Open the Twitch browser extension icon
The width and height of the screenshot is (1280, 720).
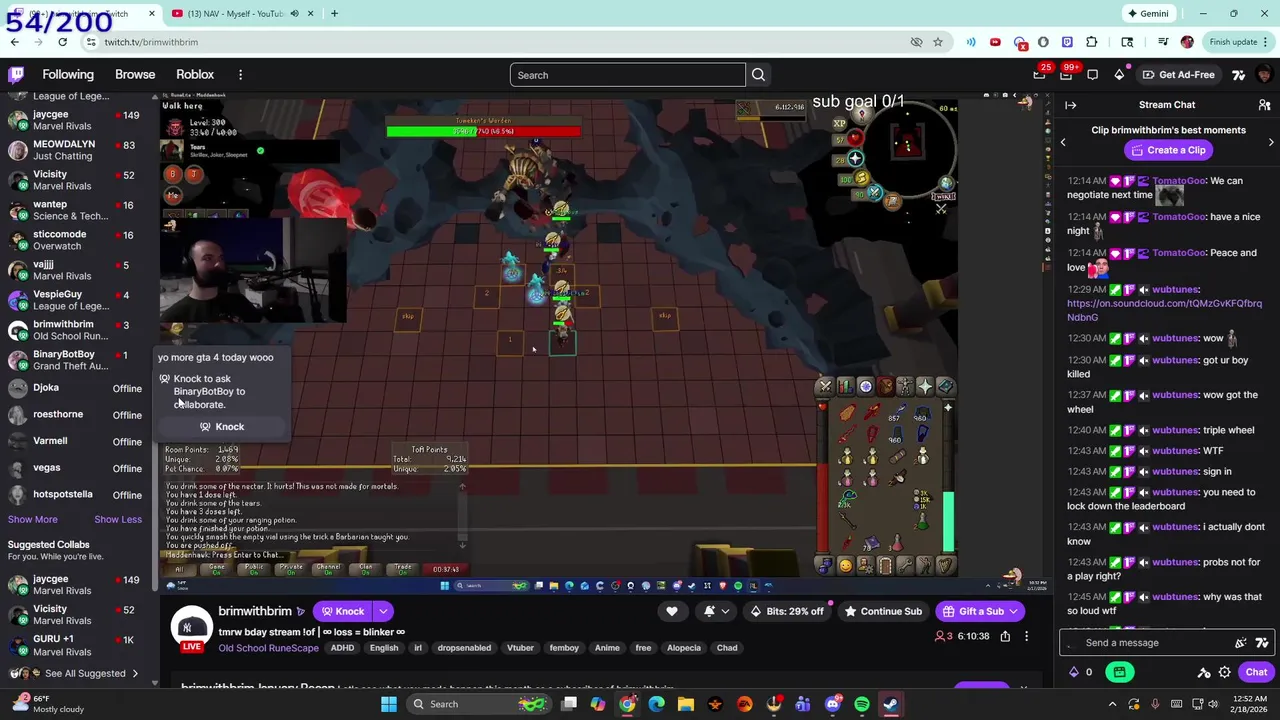tap(1067, 42)
